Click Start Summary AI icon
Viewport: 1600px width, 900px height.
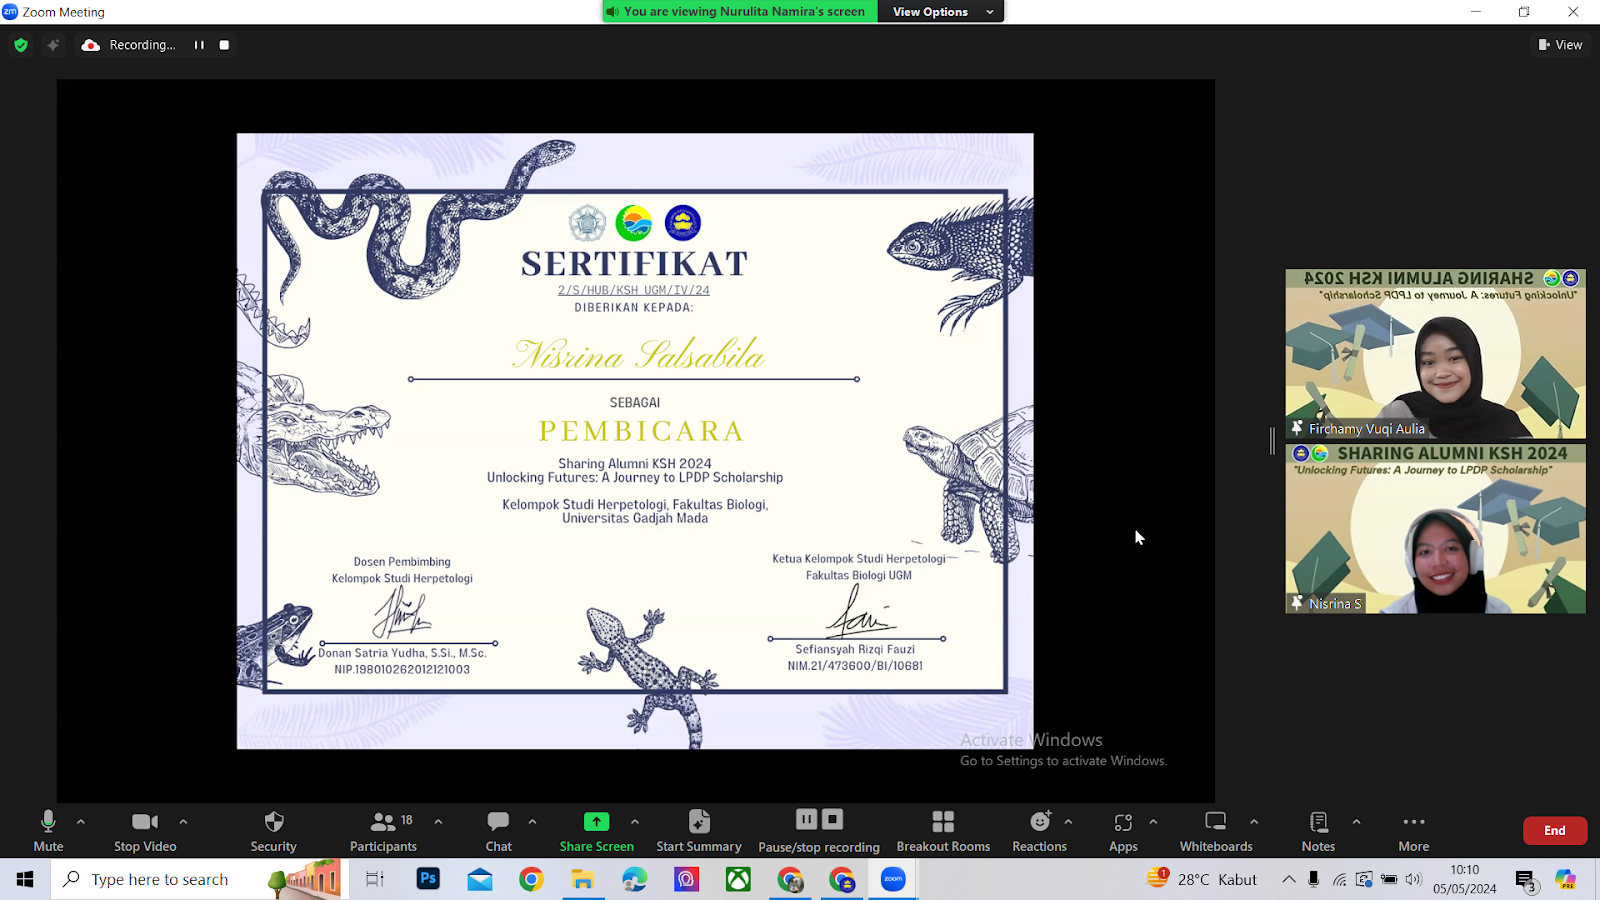(x=699, y=831)
